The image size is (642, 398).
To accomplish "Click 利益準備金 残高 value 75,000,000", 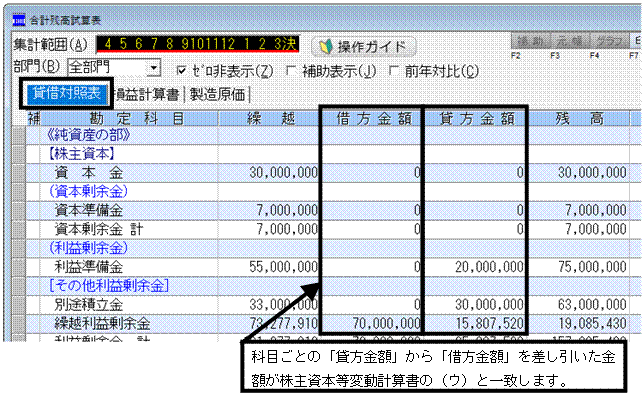I will click(592, 267).
